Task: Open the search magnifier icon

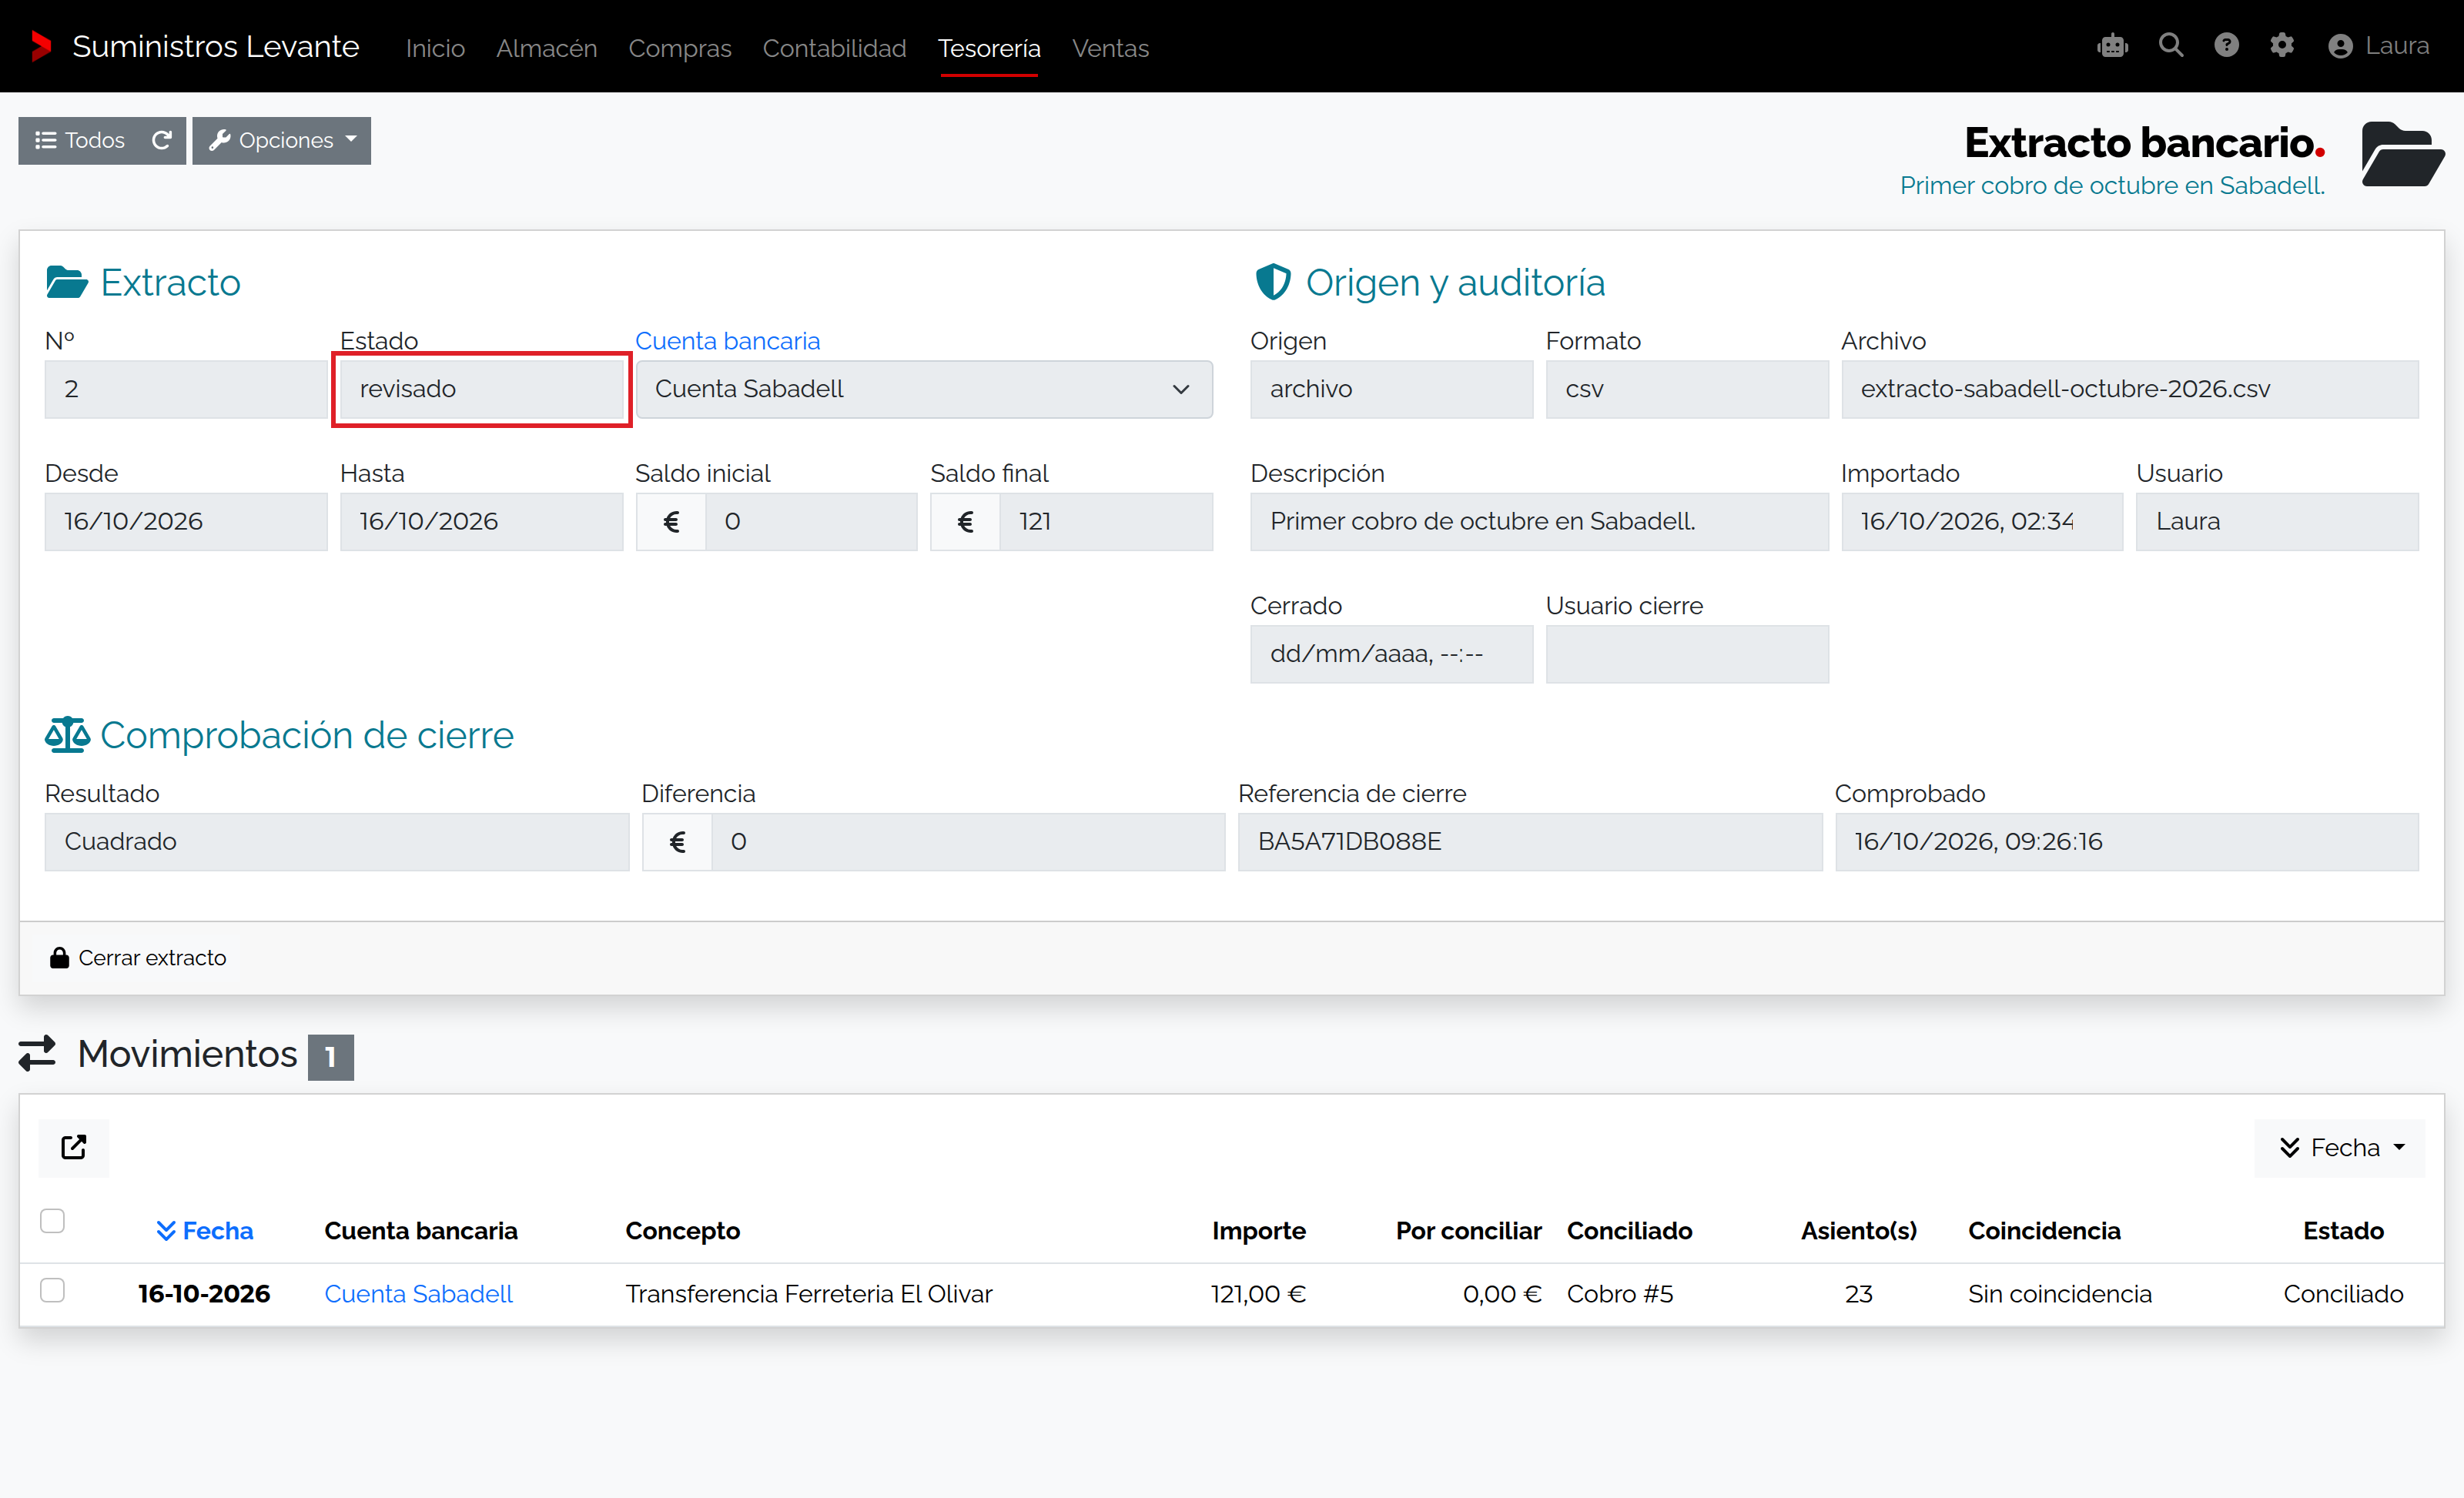Action: click(x=2170, y=46)
